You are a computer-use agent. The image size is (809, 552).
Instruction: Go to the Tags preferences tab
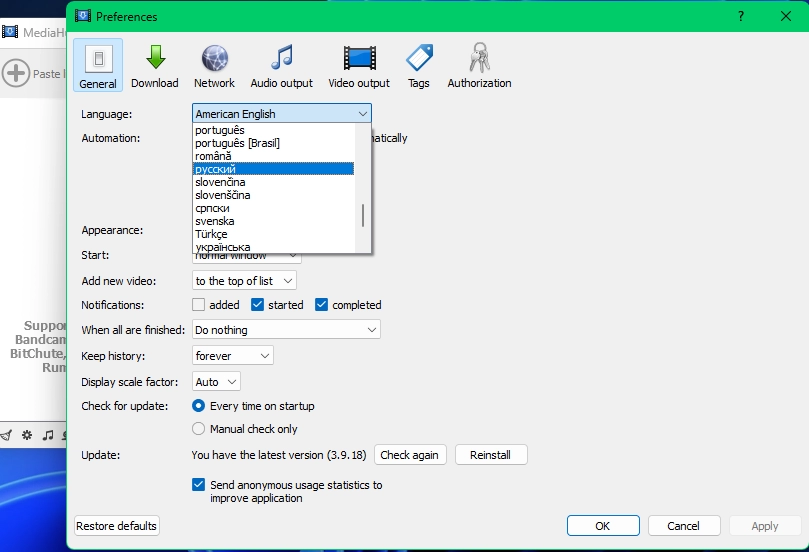[419, 66]
